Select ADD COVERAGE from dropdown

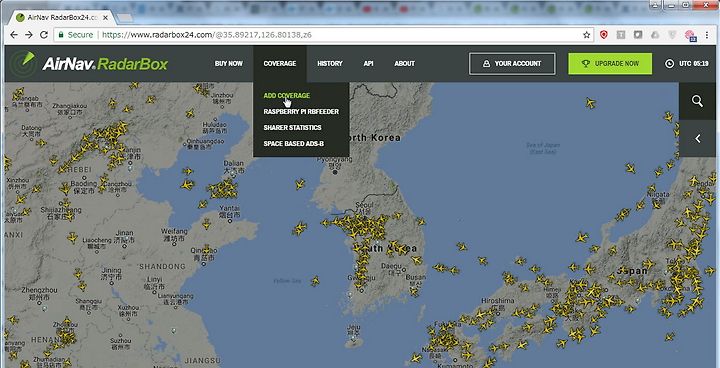[287, 96]
